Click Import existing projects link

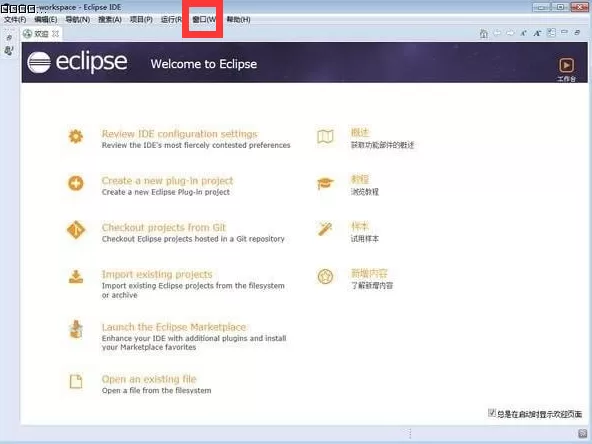click(157, 274)
